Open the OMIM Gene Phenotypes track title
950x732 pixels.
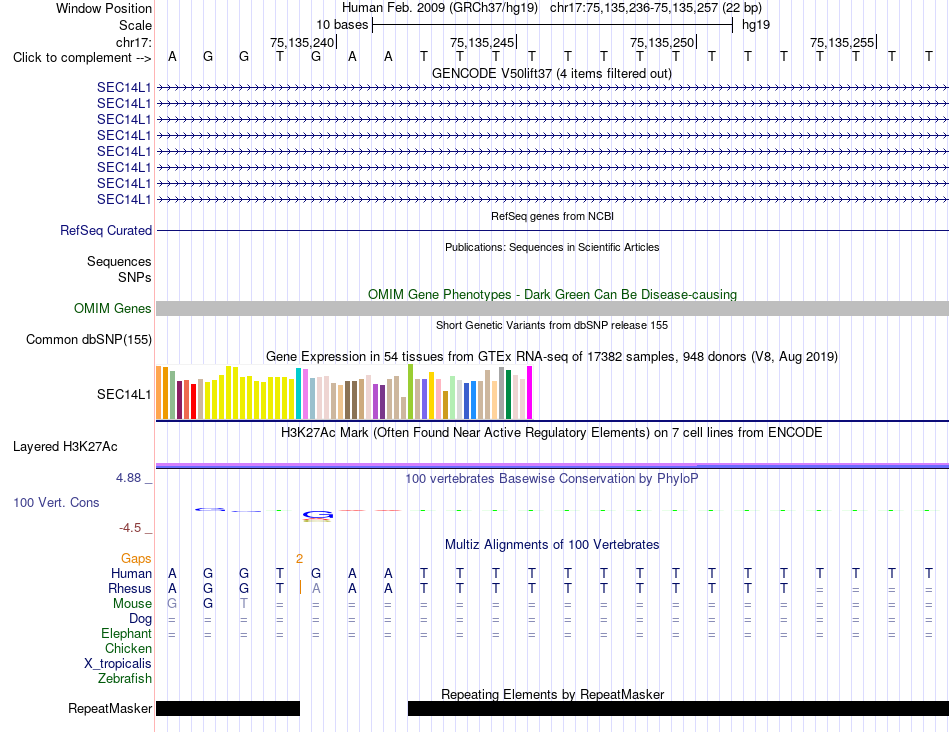tap(552, 294)
